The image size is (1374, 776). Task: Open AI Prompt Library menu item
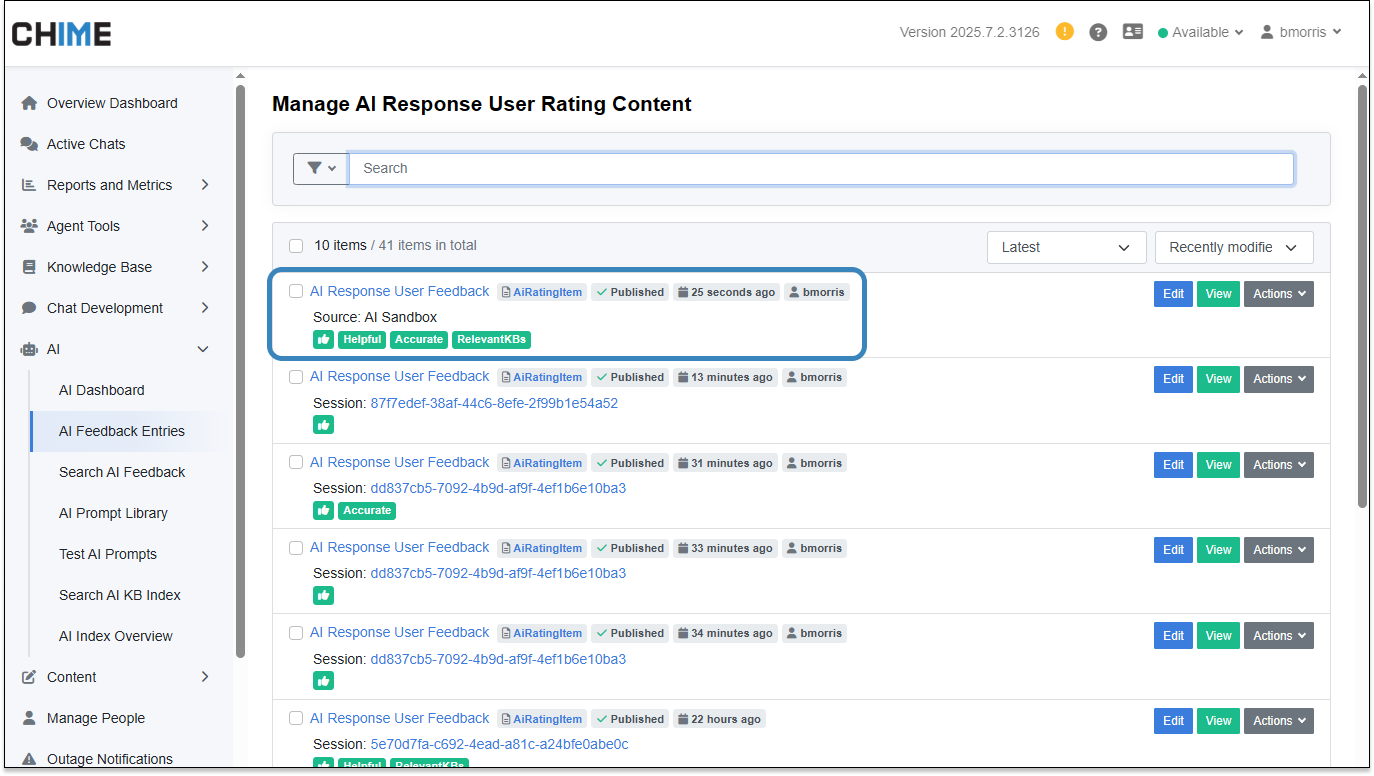pyautogui.click(x=113, y=513)
